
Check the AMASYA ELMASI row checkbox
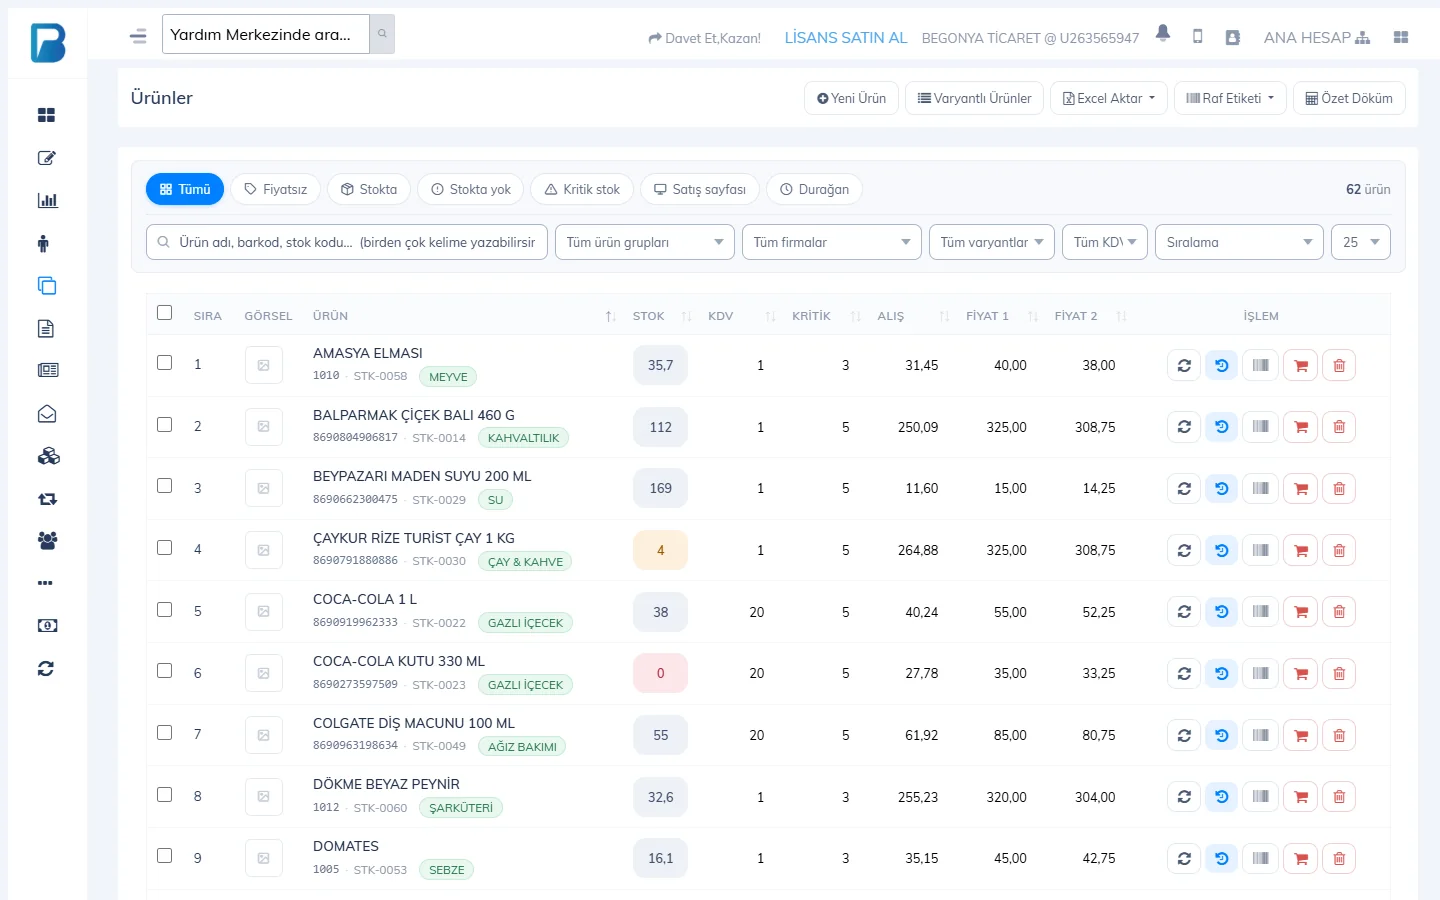tap(165, 363)
